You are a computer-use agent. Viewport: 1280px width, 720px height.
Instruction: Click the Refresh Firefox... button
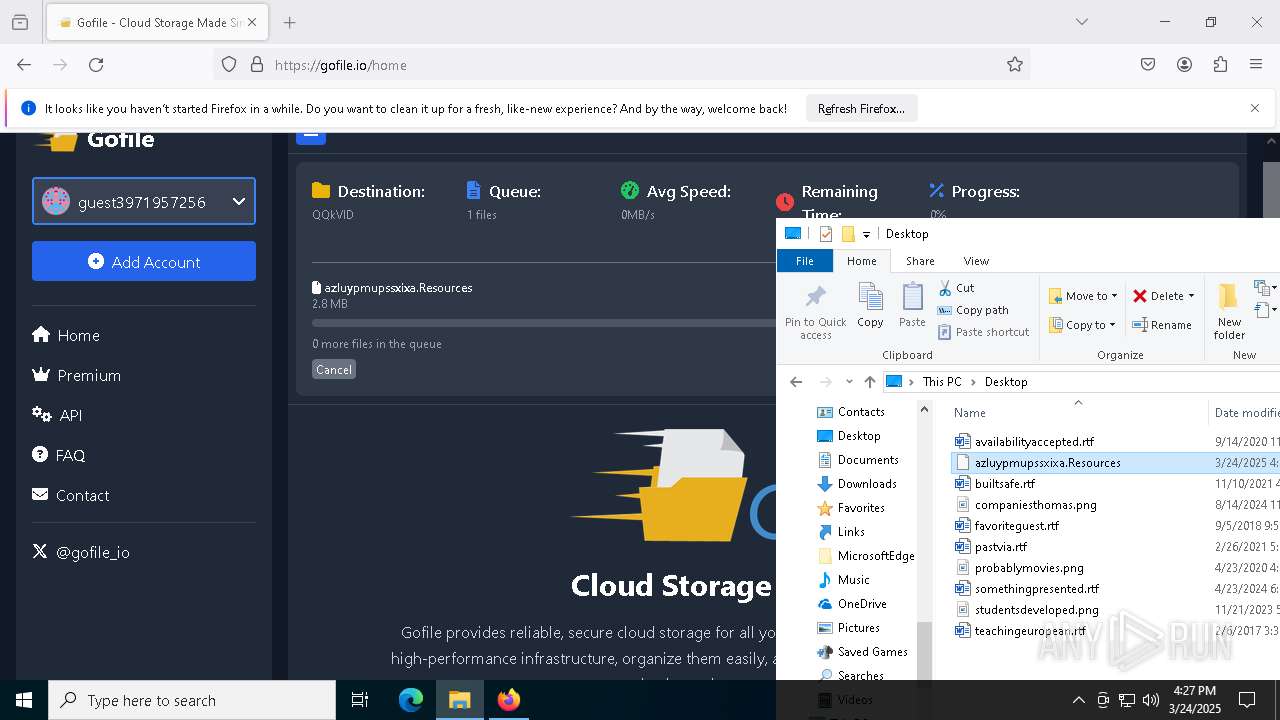click(861, 108)
